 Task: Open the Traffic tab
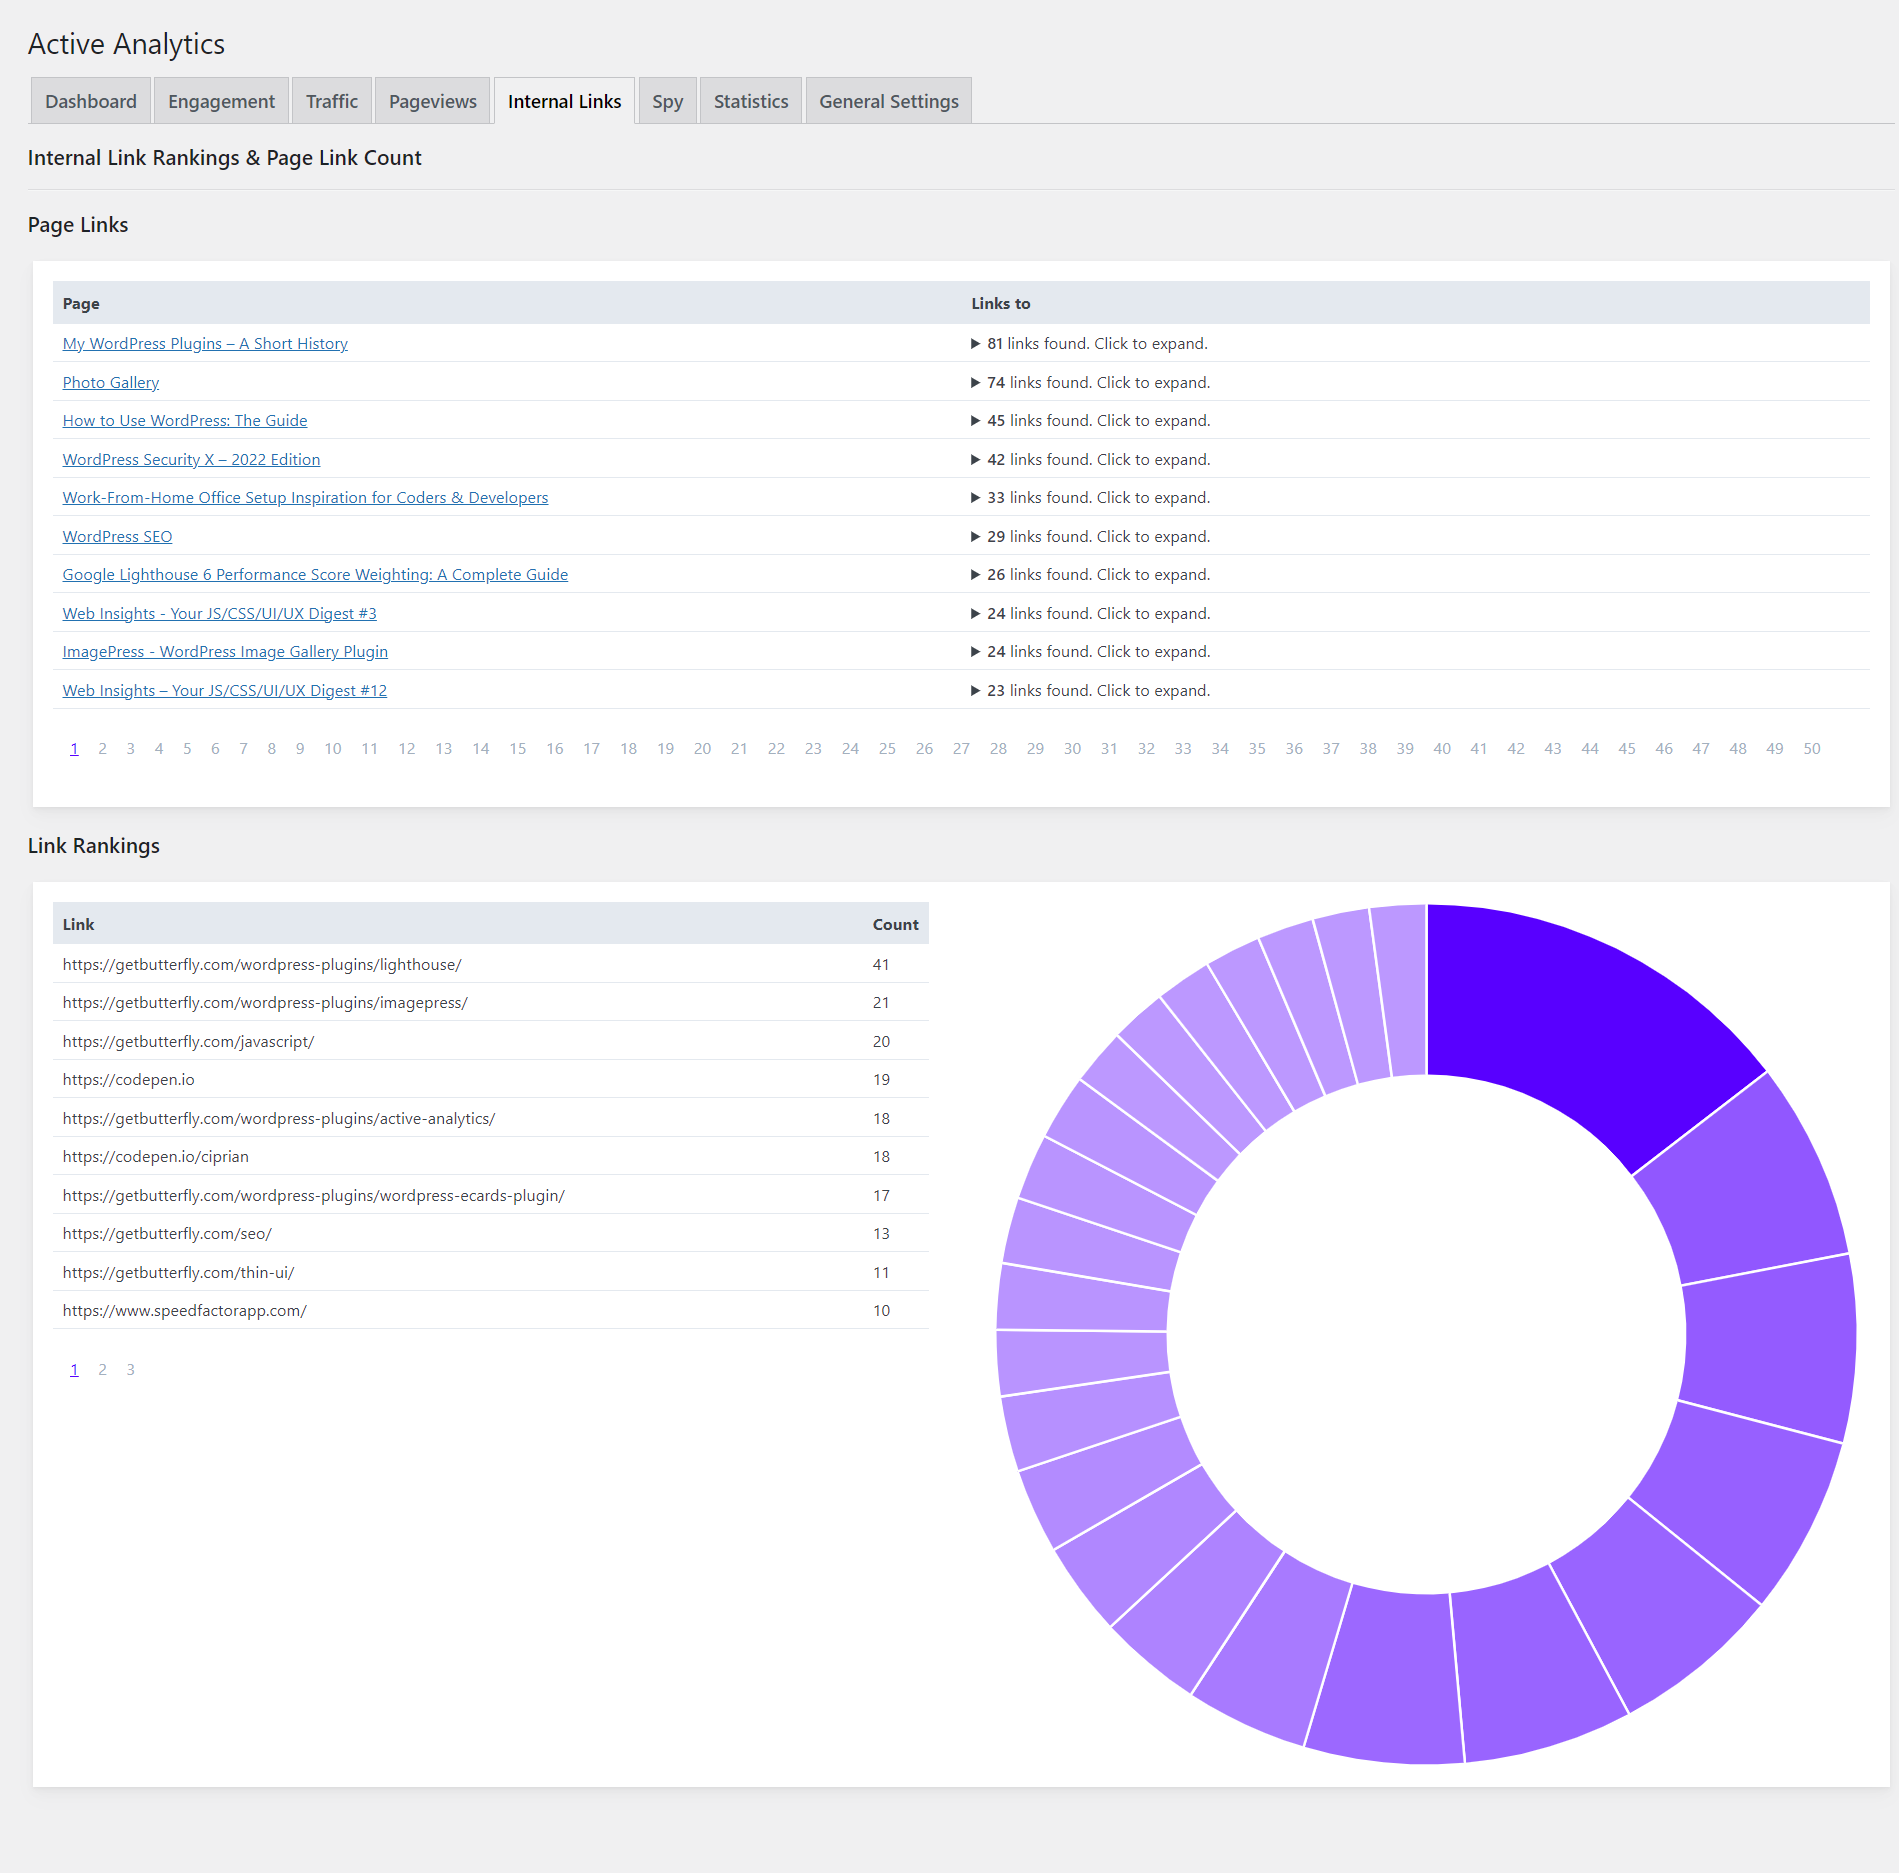[x=332, y=101]
